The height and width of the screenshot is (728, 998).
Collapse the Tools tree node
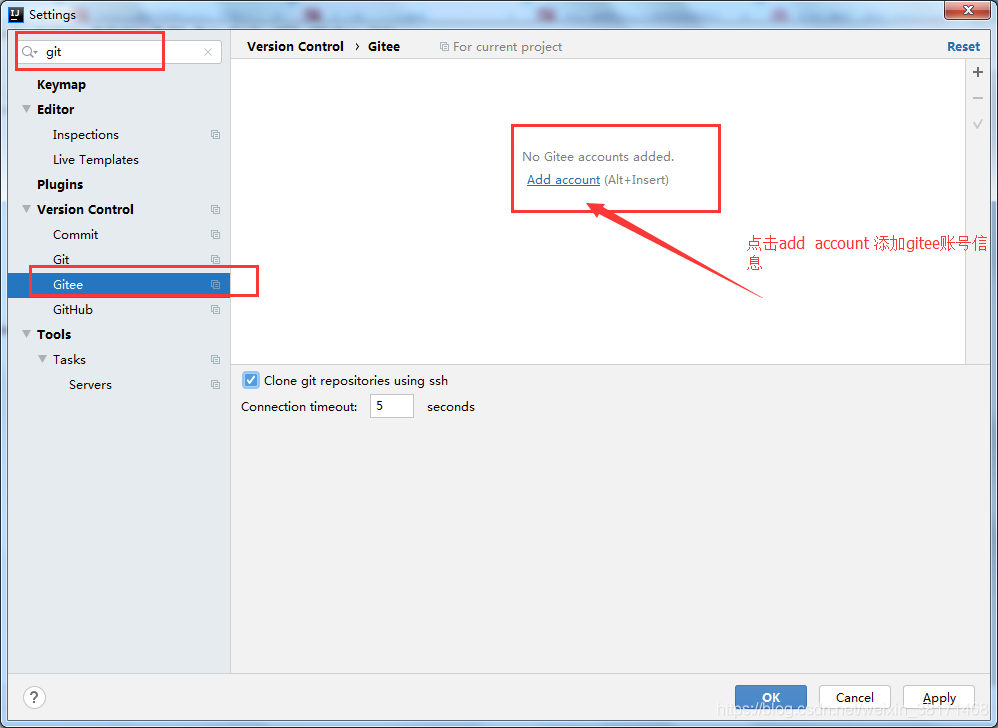tap(27, 334)
